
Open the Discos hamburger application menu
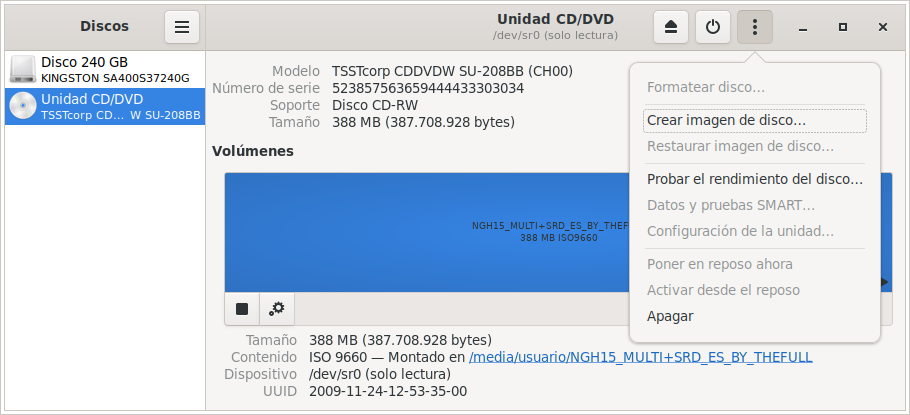[x=181, y=27]
